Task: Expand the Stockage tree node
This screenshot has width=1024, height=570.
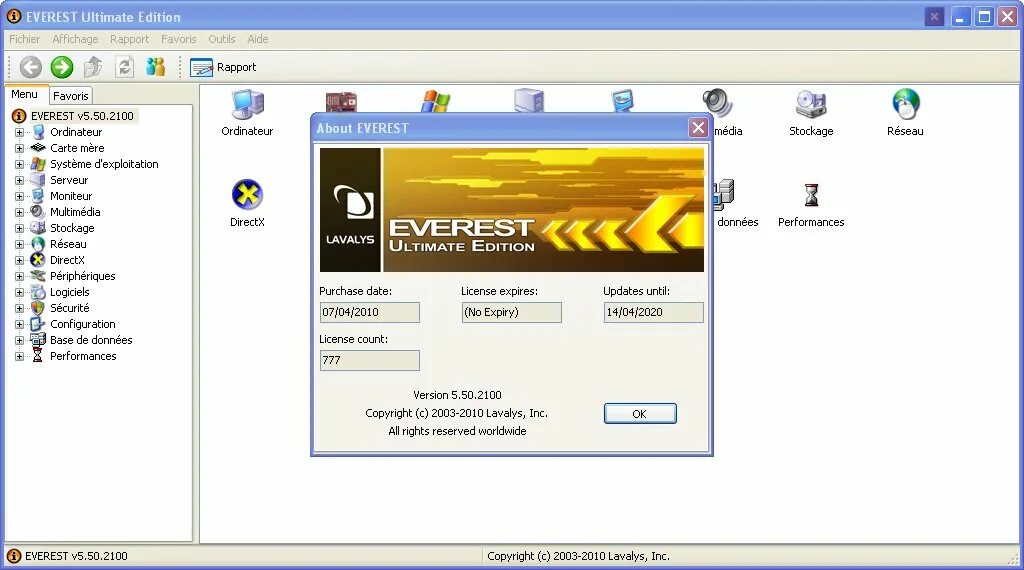Action: [20, 228]
